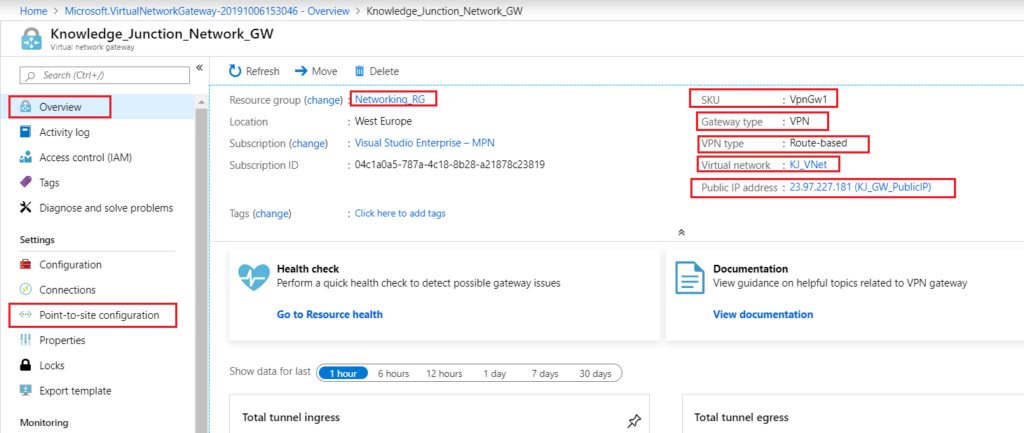Select 30 days time range
The width and height of the screenshot is (1024, 433).
coord(595,374)
